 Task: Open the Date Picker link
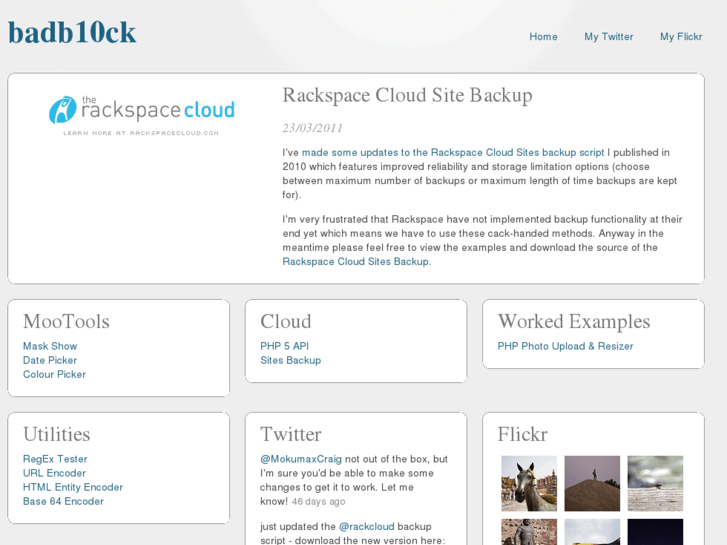click(50, 360)
